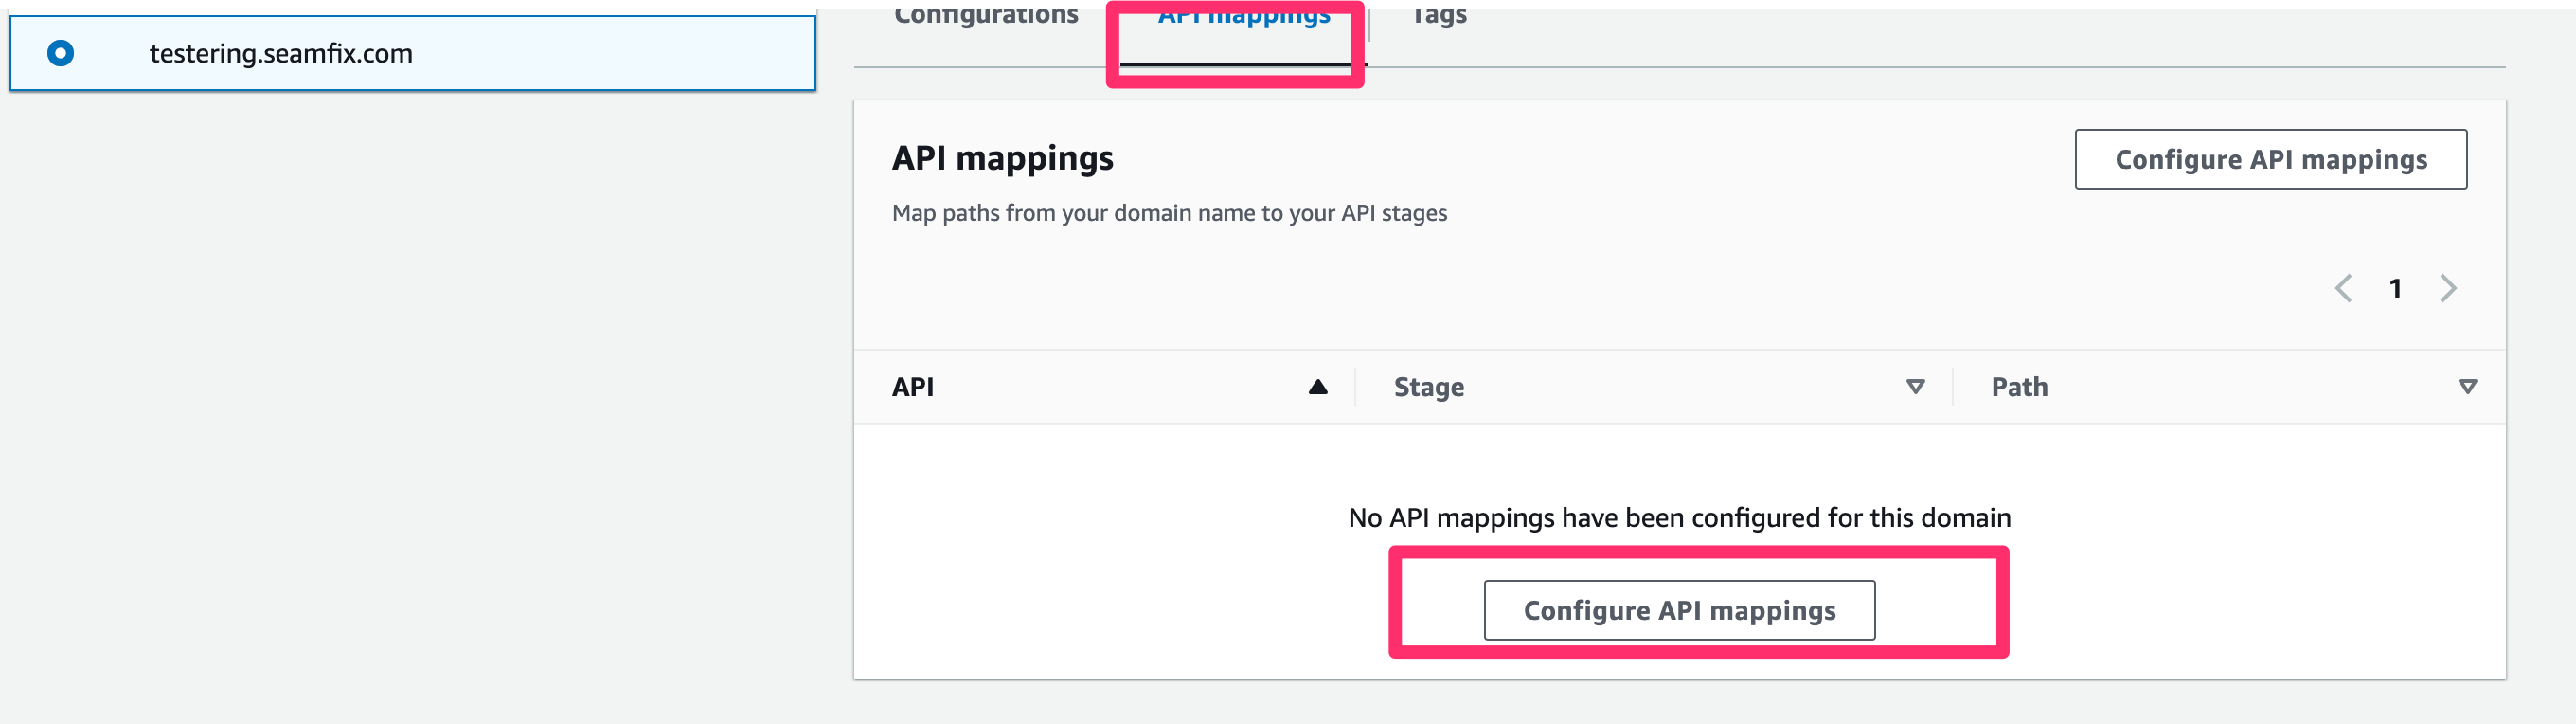
Task: Go to next page using right chevron
Action: click(x=2448, y=288)
